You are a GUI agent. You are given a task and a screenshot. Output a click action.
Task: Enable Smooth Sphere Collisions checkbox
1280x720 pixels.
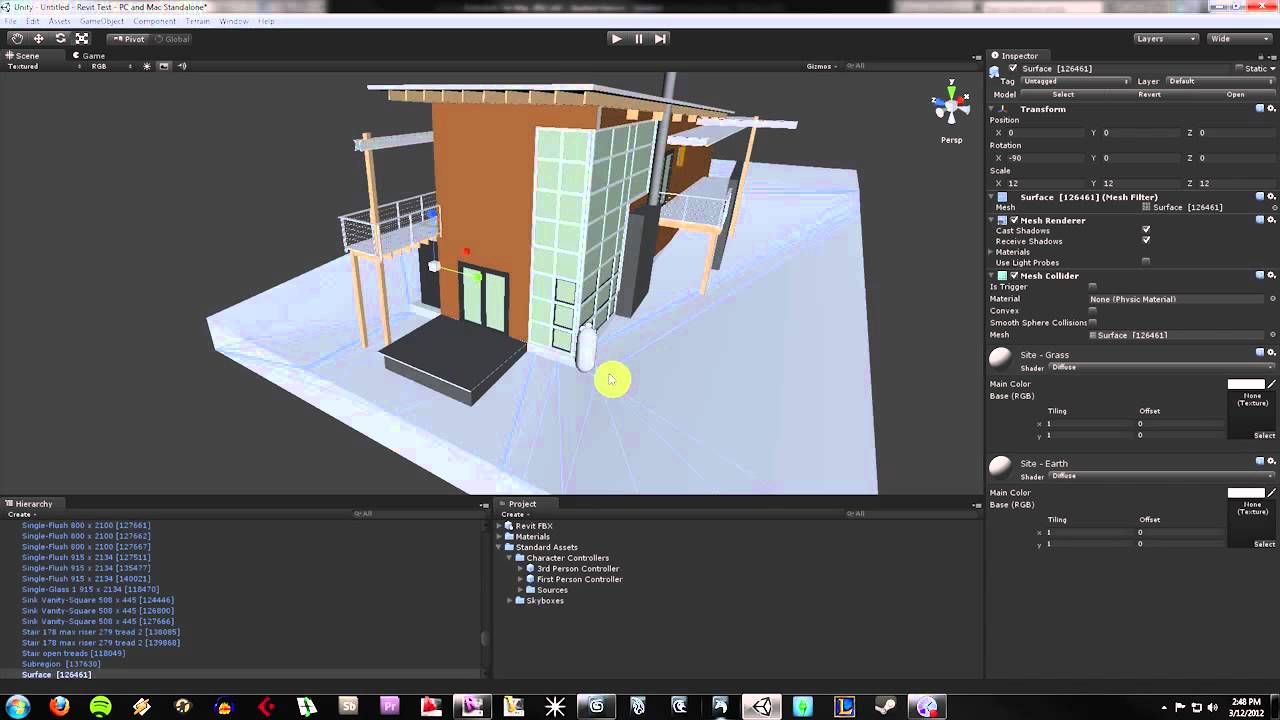pyautogui.click(x=1093, y=323)
